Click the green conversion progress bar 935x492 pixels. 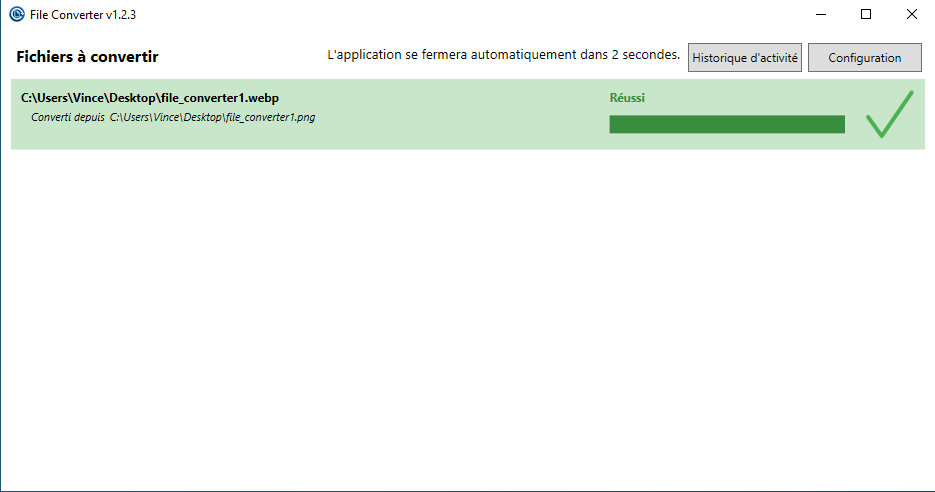click(x=726, y=124)
